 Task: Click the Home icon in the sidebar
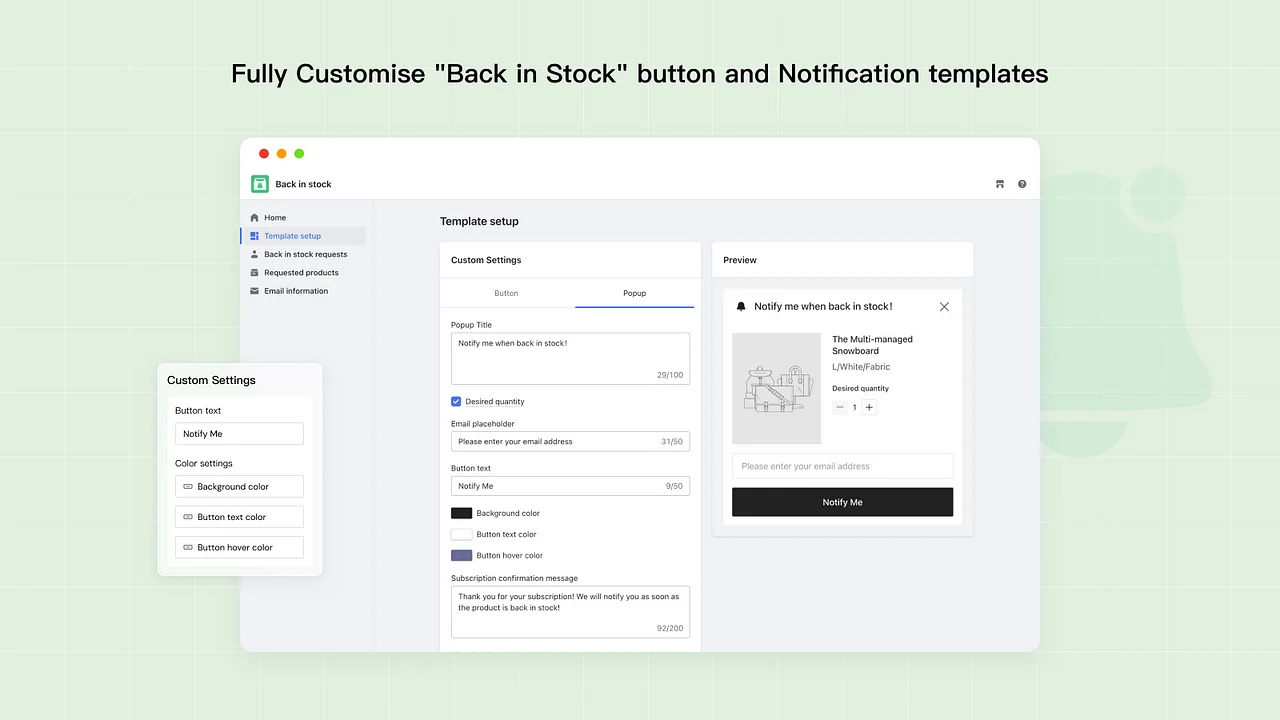point(255,217)
